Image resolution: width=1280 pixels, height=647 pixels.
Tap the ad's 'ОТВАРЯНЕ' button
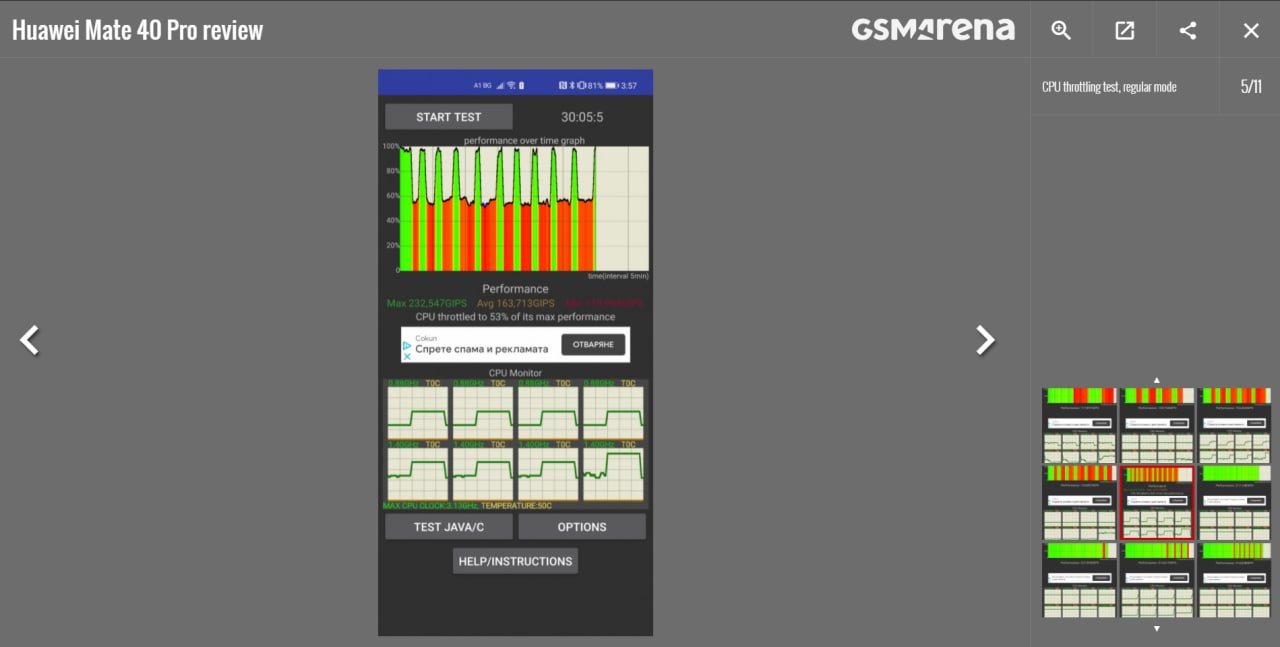(x=594, y=345)
